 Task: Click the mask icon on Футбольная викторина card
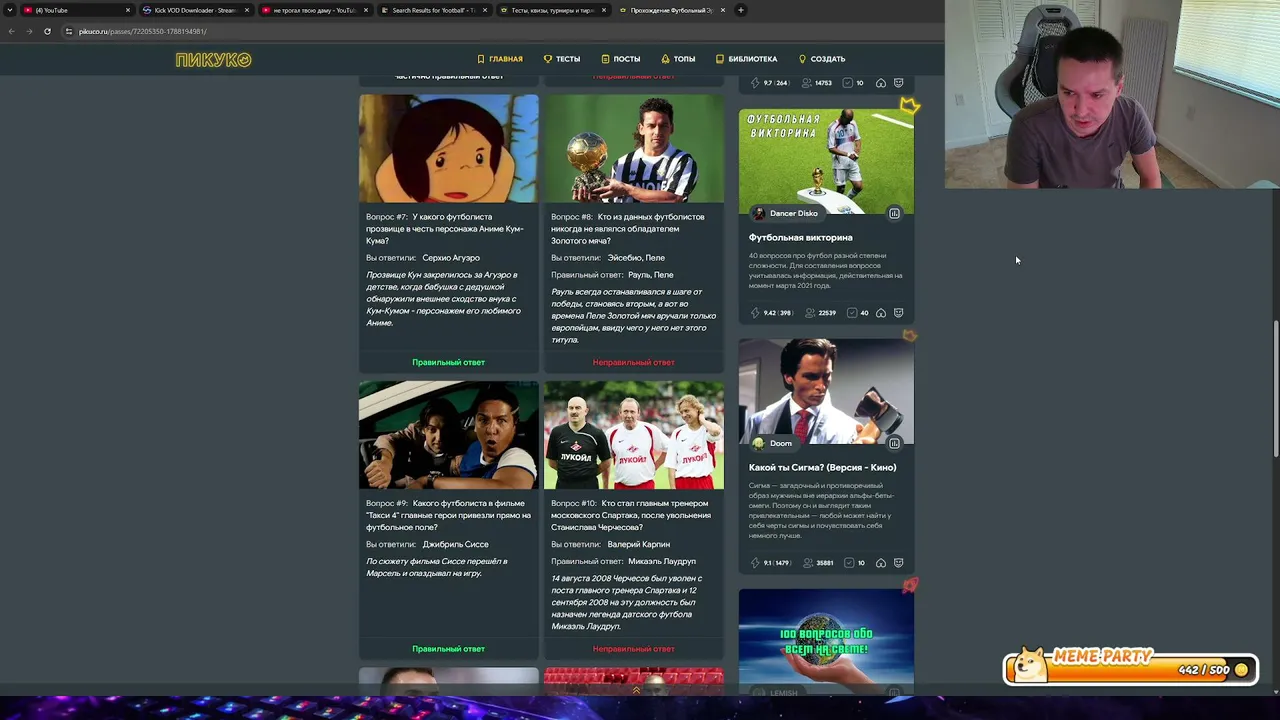tap(898, 313)
